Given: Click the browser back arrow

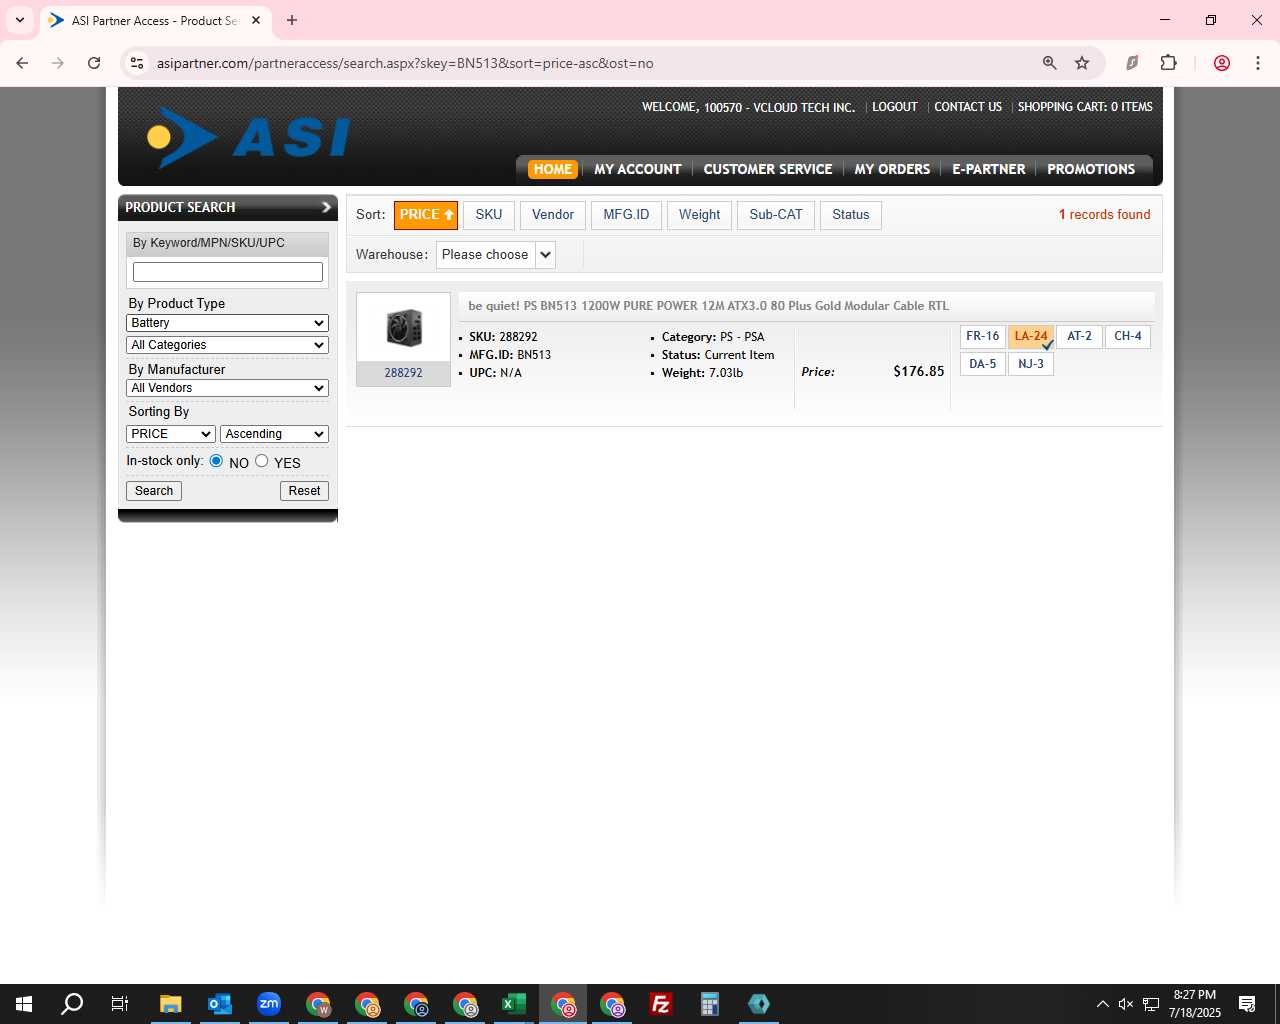Looking at the screenshot, I should pos(22,63).
